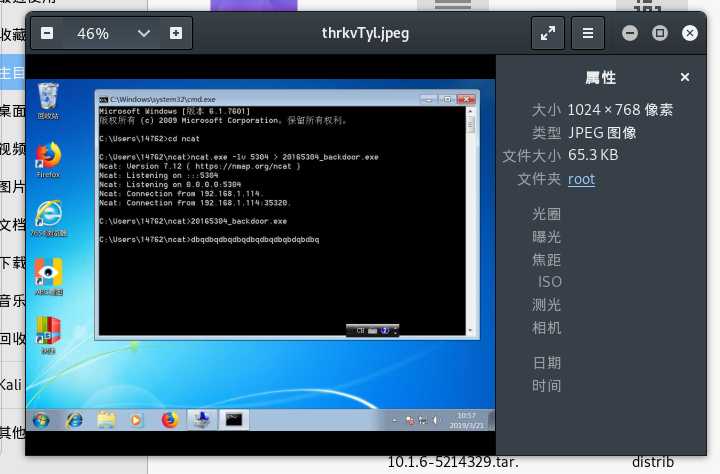
Task: Select 桌面 in the file manager sidebar
Action: (12, 111)
